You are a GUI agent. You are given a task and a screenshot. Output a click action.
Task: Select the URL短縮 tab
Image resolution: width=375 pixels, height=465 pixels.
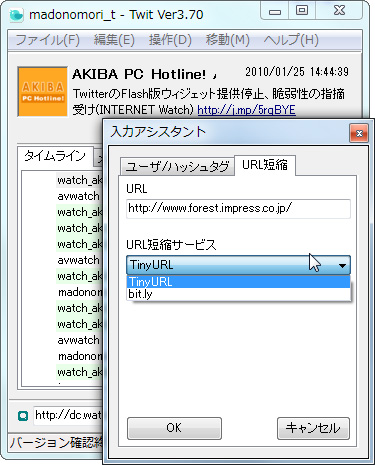pos(265,165)
